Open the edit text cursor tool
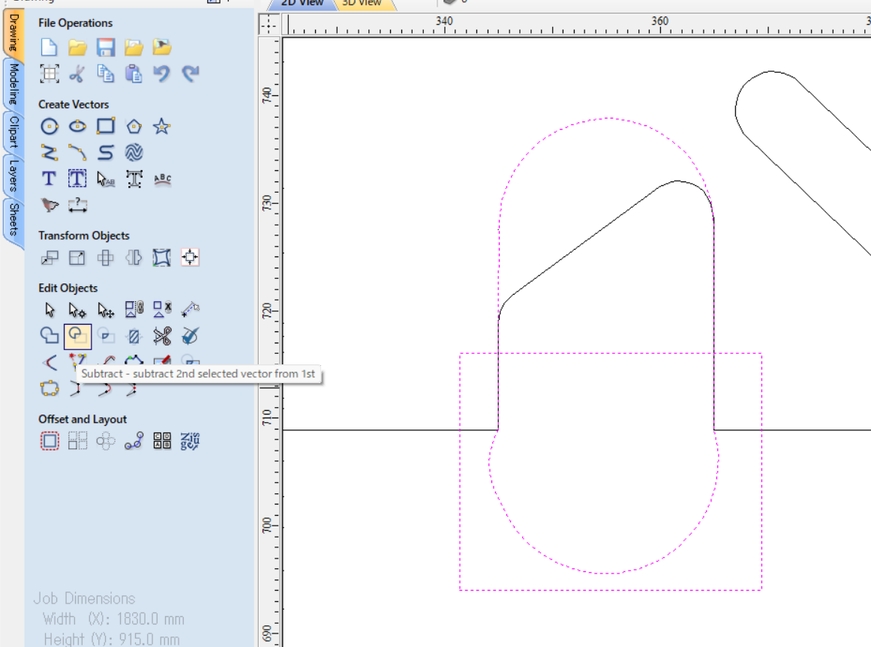The image size is (871, 647). (106, 179)
